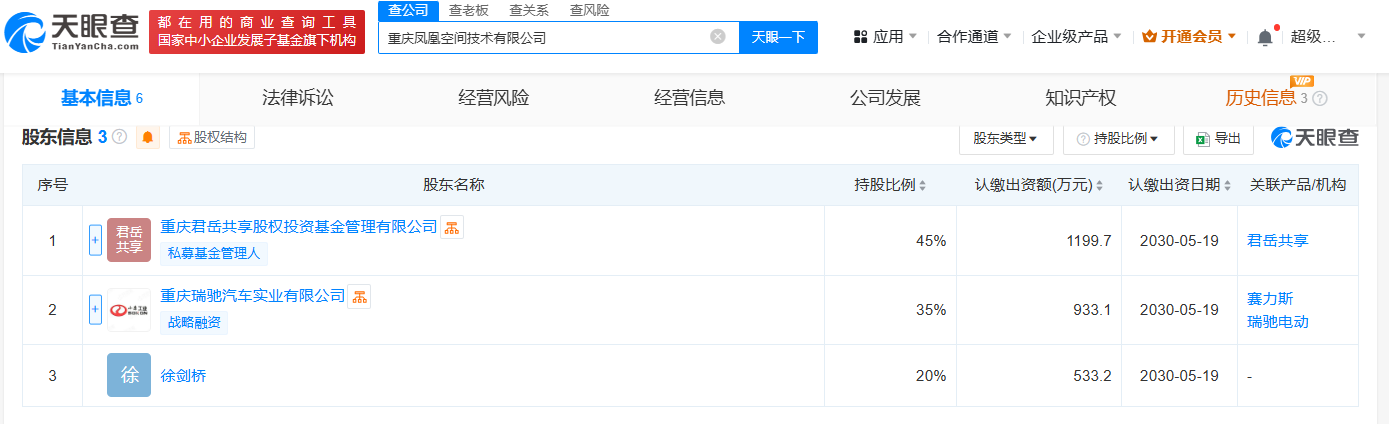
Task: Switch to the 查老板 search tab
Action: pyautogui.click(x=469, y=10)
